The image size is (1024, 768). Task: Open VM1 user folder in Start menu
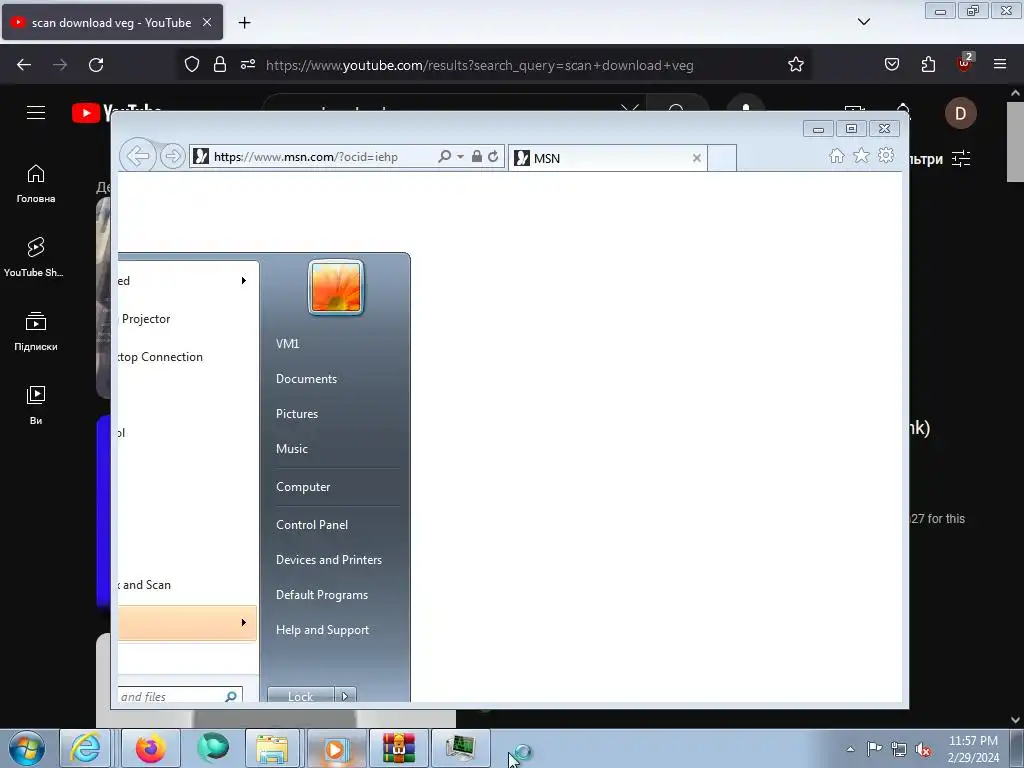287,344
